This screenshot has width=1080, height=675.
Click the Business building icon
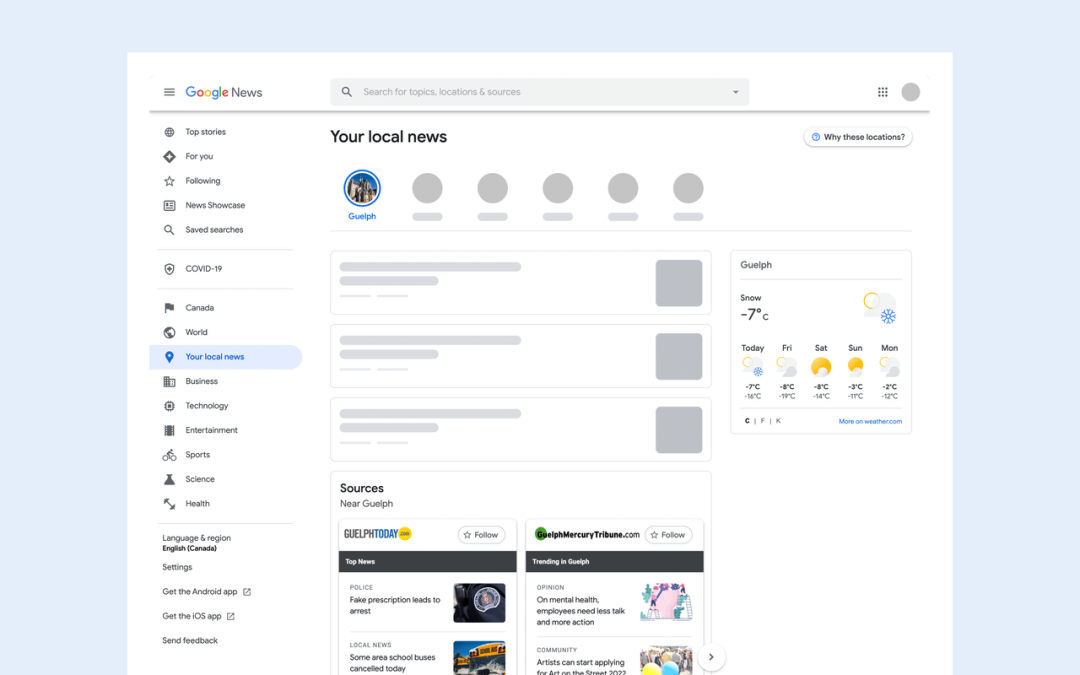(x=169, y=382)
